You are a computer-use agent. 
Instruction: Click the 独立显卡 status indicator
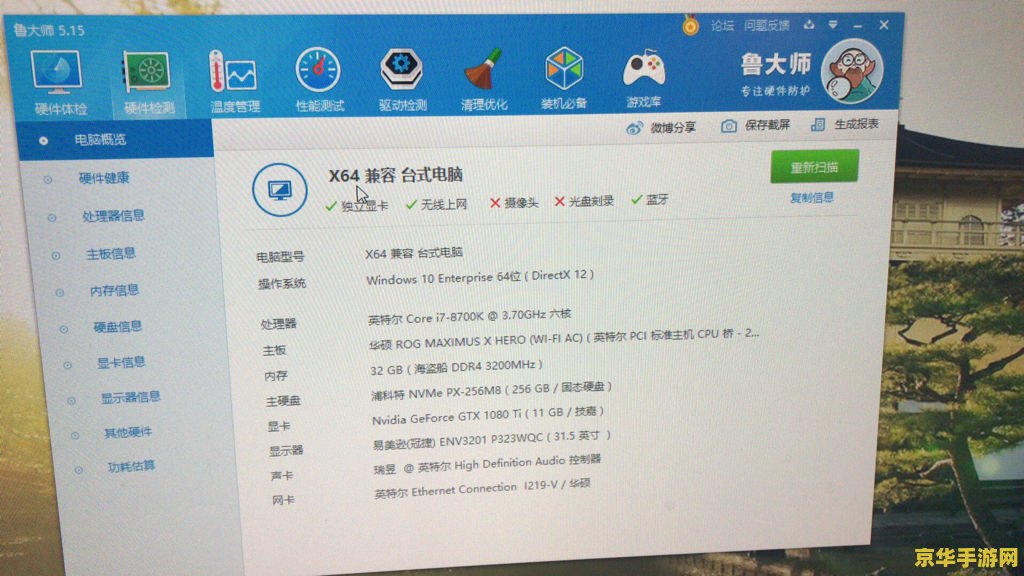click(357, 206)
